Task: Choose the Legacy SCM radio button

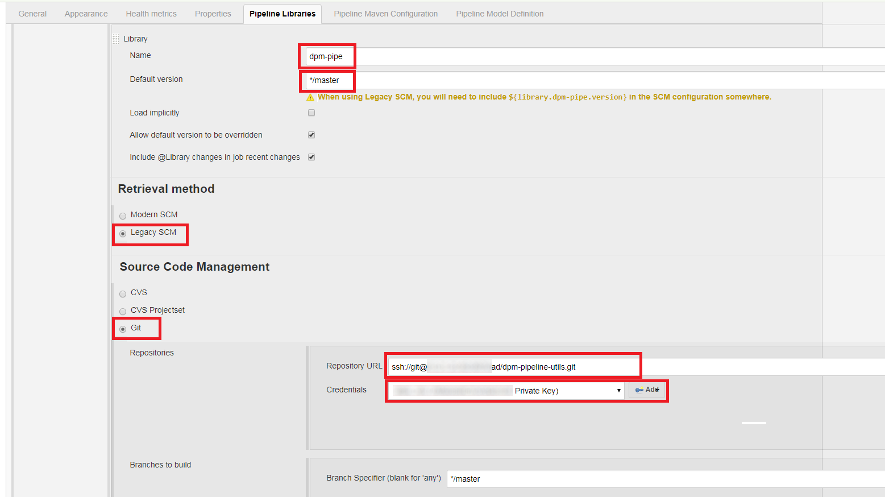Action: (123, 233)
